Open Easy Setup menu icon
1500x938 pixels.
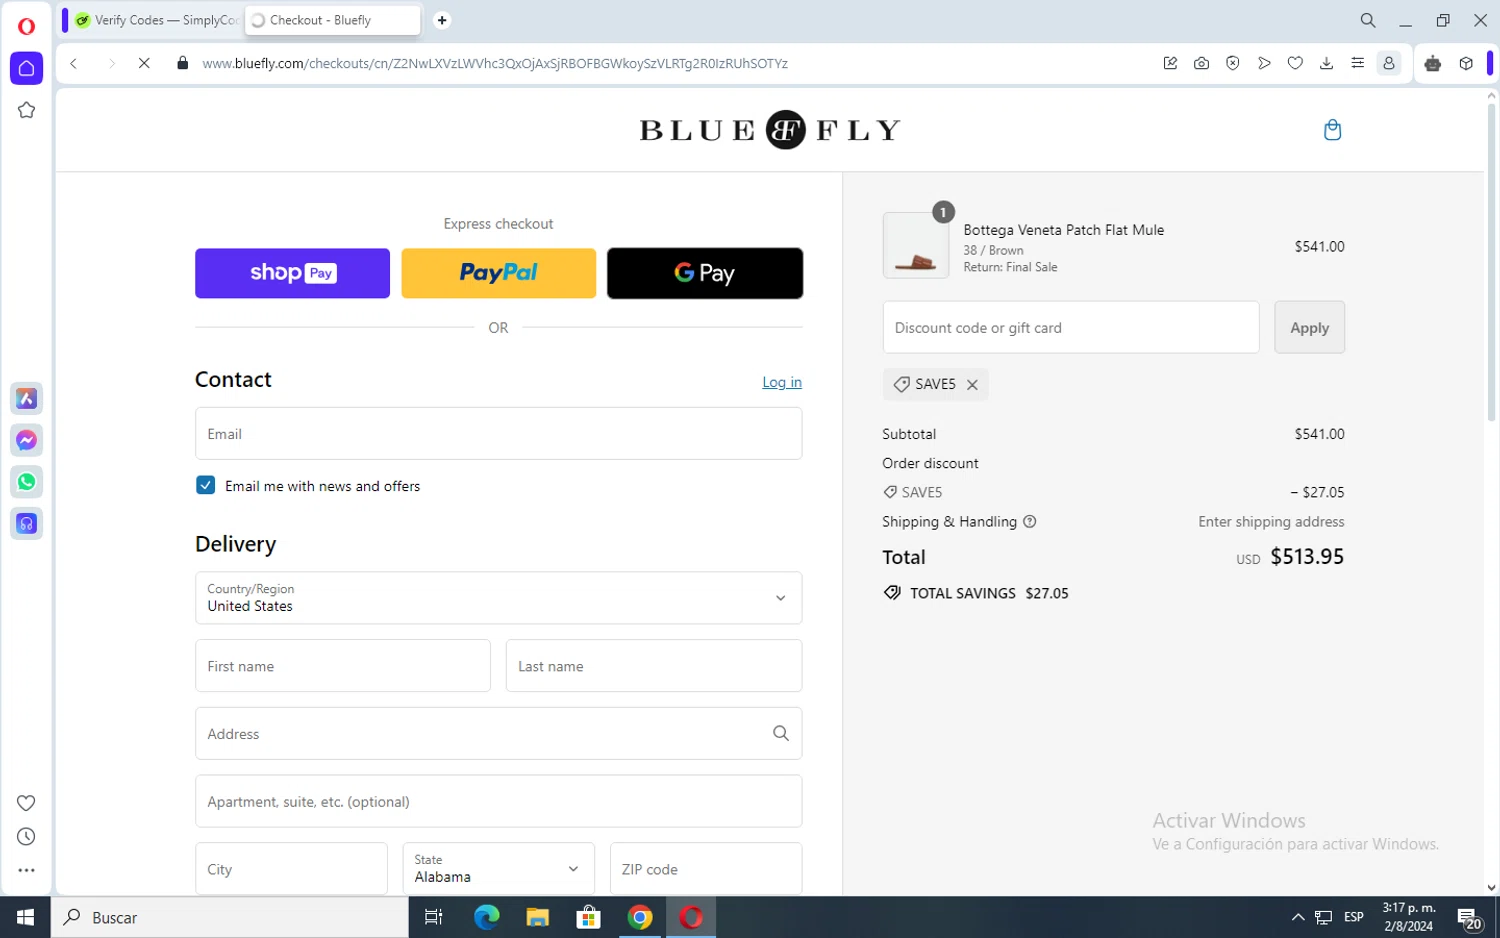click(x=1357, y=63)
